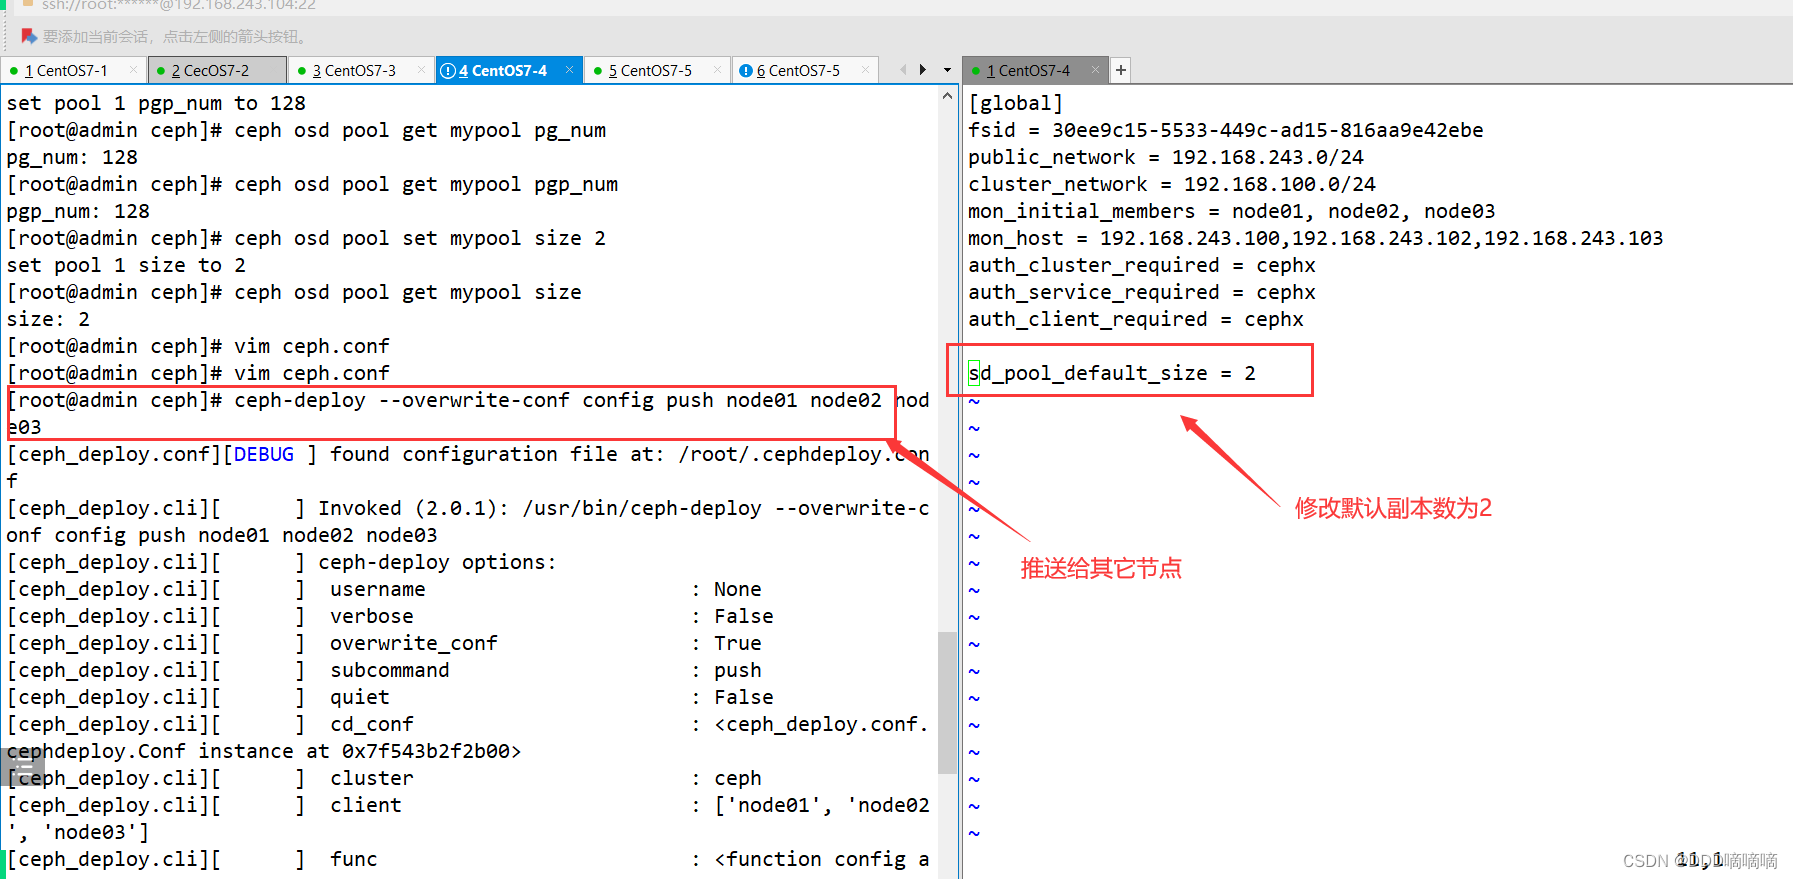The height and width of the screenshot is (879, 1793).
Task: Click the 'ceph osd pool set mypool size 2' command
Action: point(420,238)
